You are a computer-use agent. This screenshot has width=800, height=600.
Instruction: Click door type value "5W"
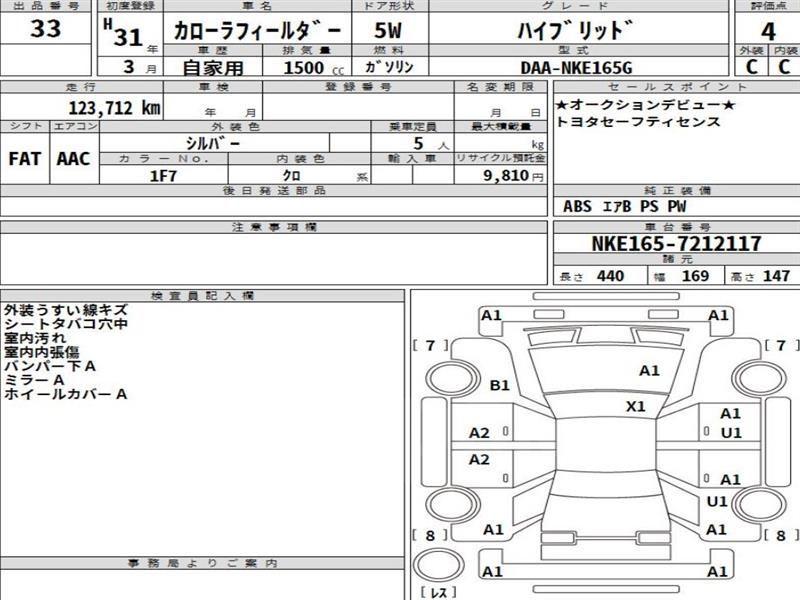388,30
